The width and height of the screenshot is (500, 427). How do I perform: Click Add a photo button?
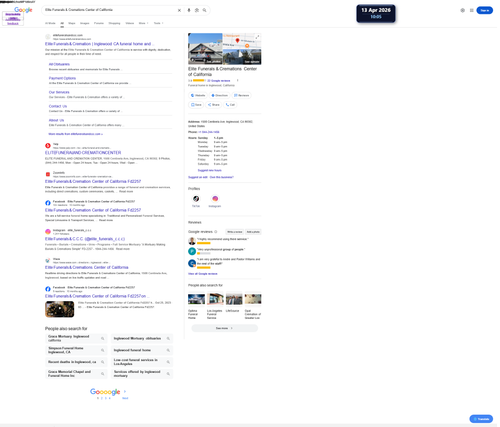[x=253, y=232]
